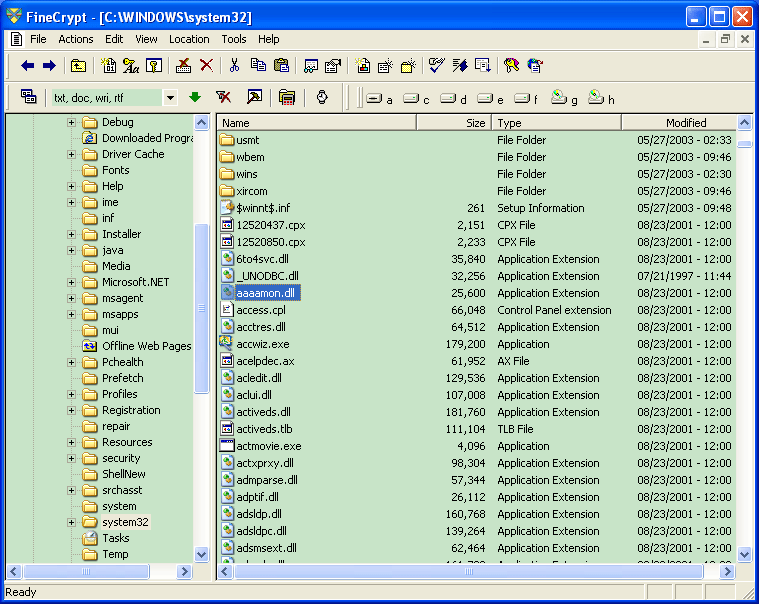Switch to drive d
The width and height of the screenshot is (759, 604).
(x=453, y=99)
